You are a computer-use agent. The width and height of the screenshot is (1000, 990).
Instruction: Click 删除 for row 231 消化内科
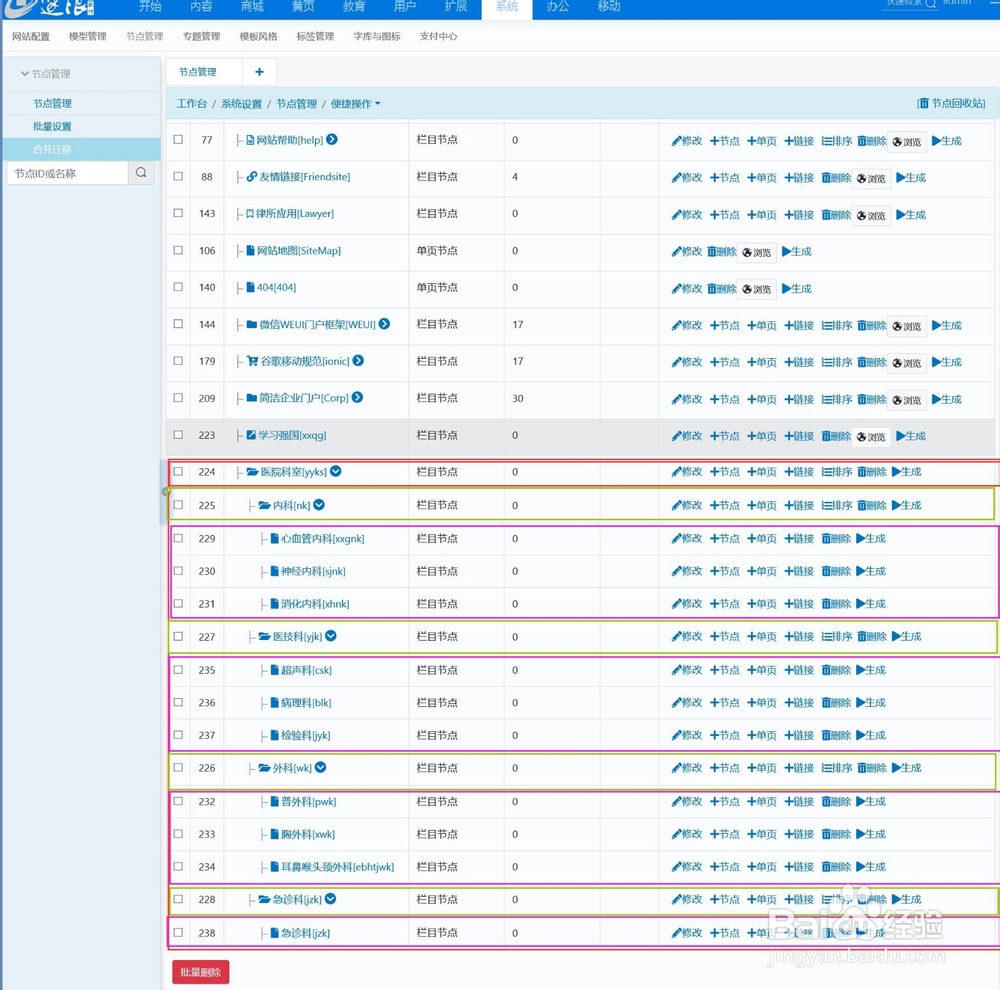(836, 603)
